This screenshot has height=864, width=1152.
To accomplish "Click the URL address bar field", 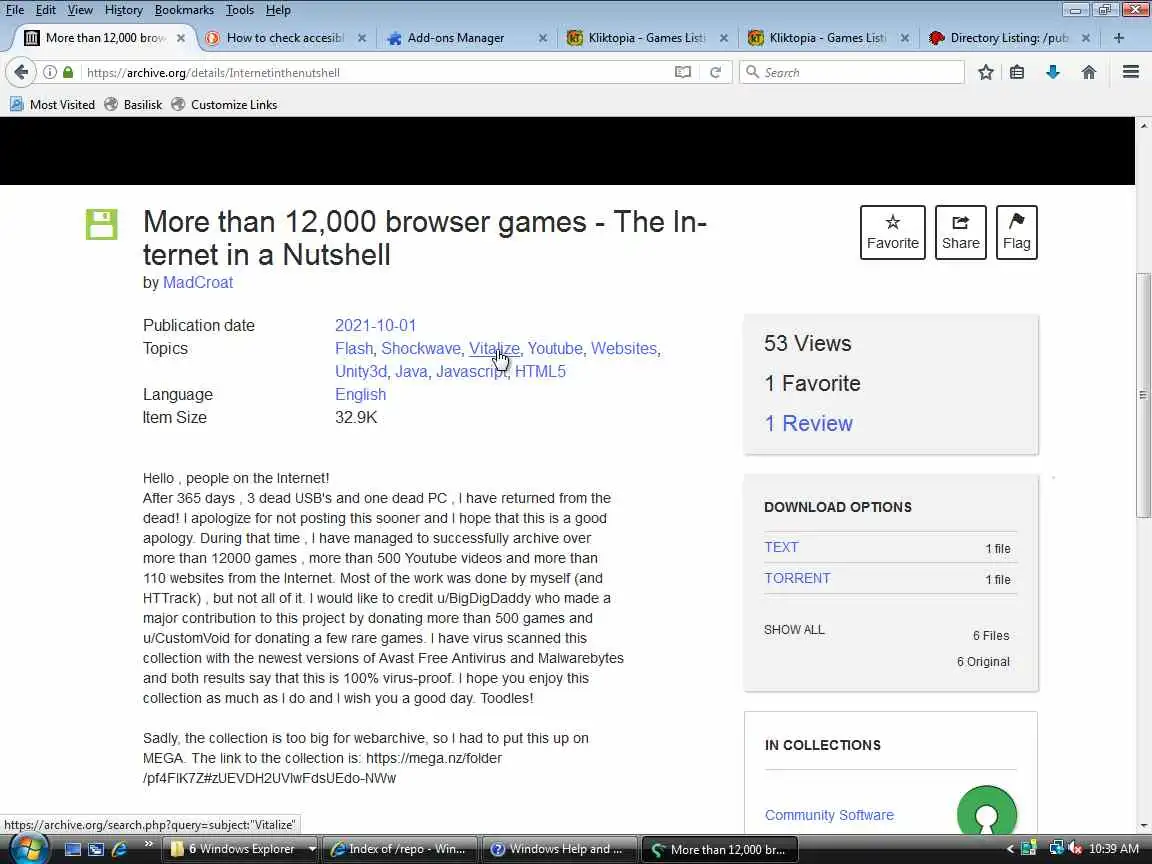I will 375,72.
